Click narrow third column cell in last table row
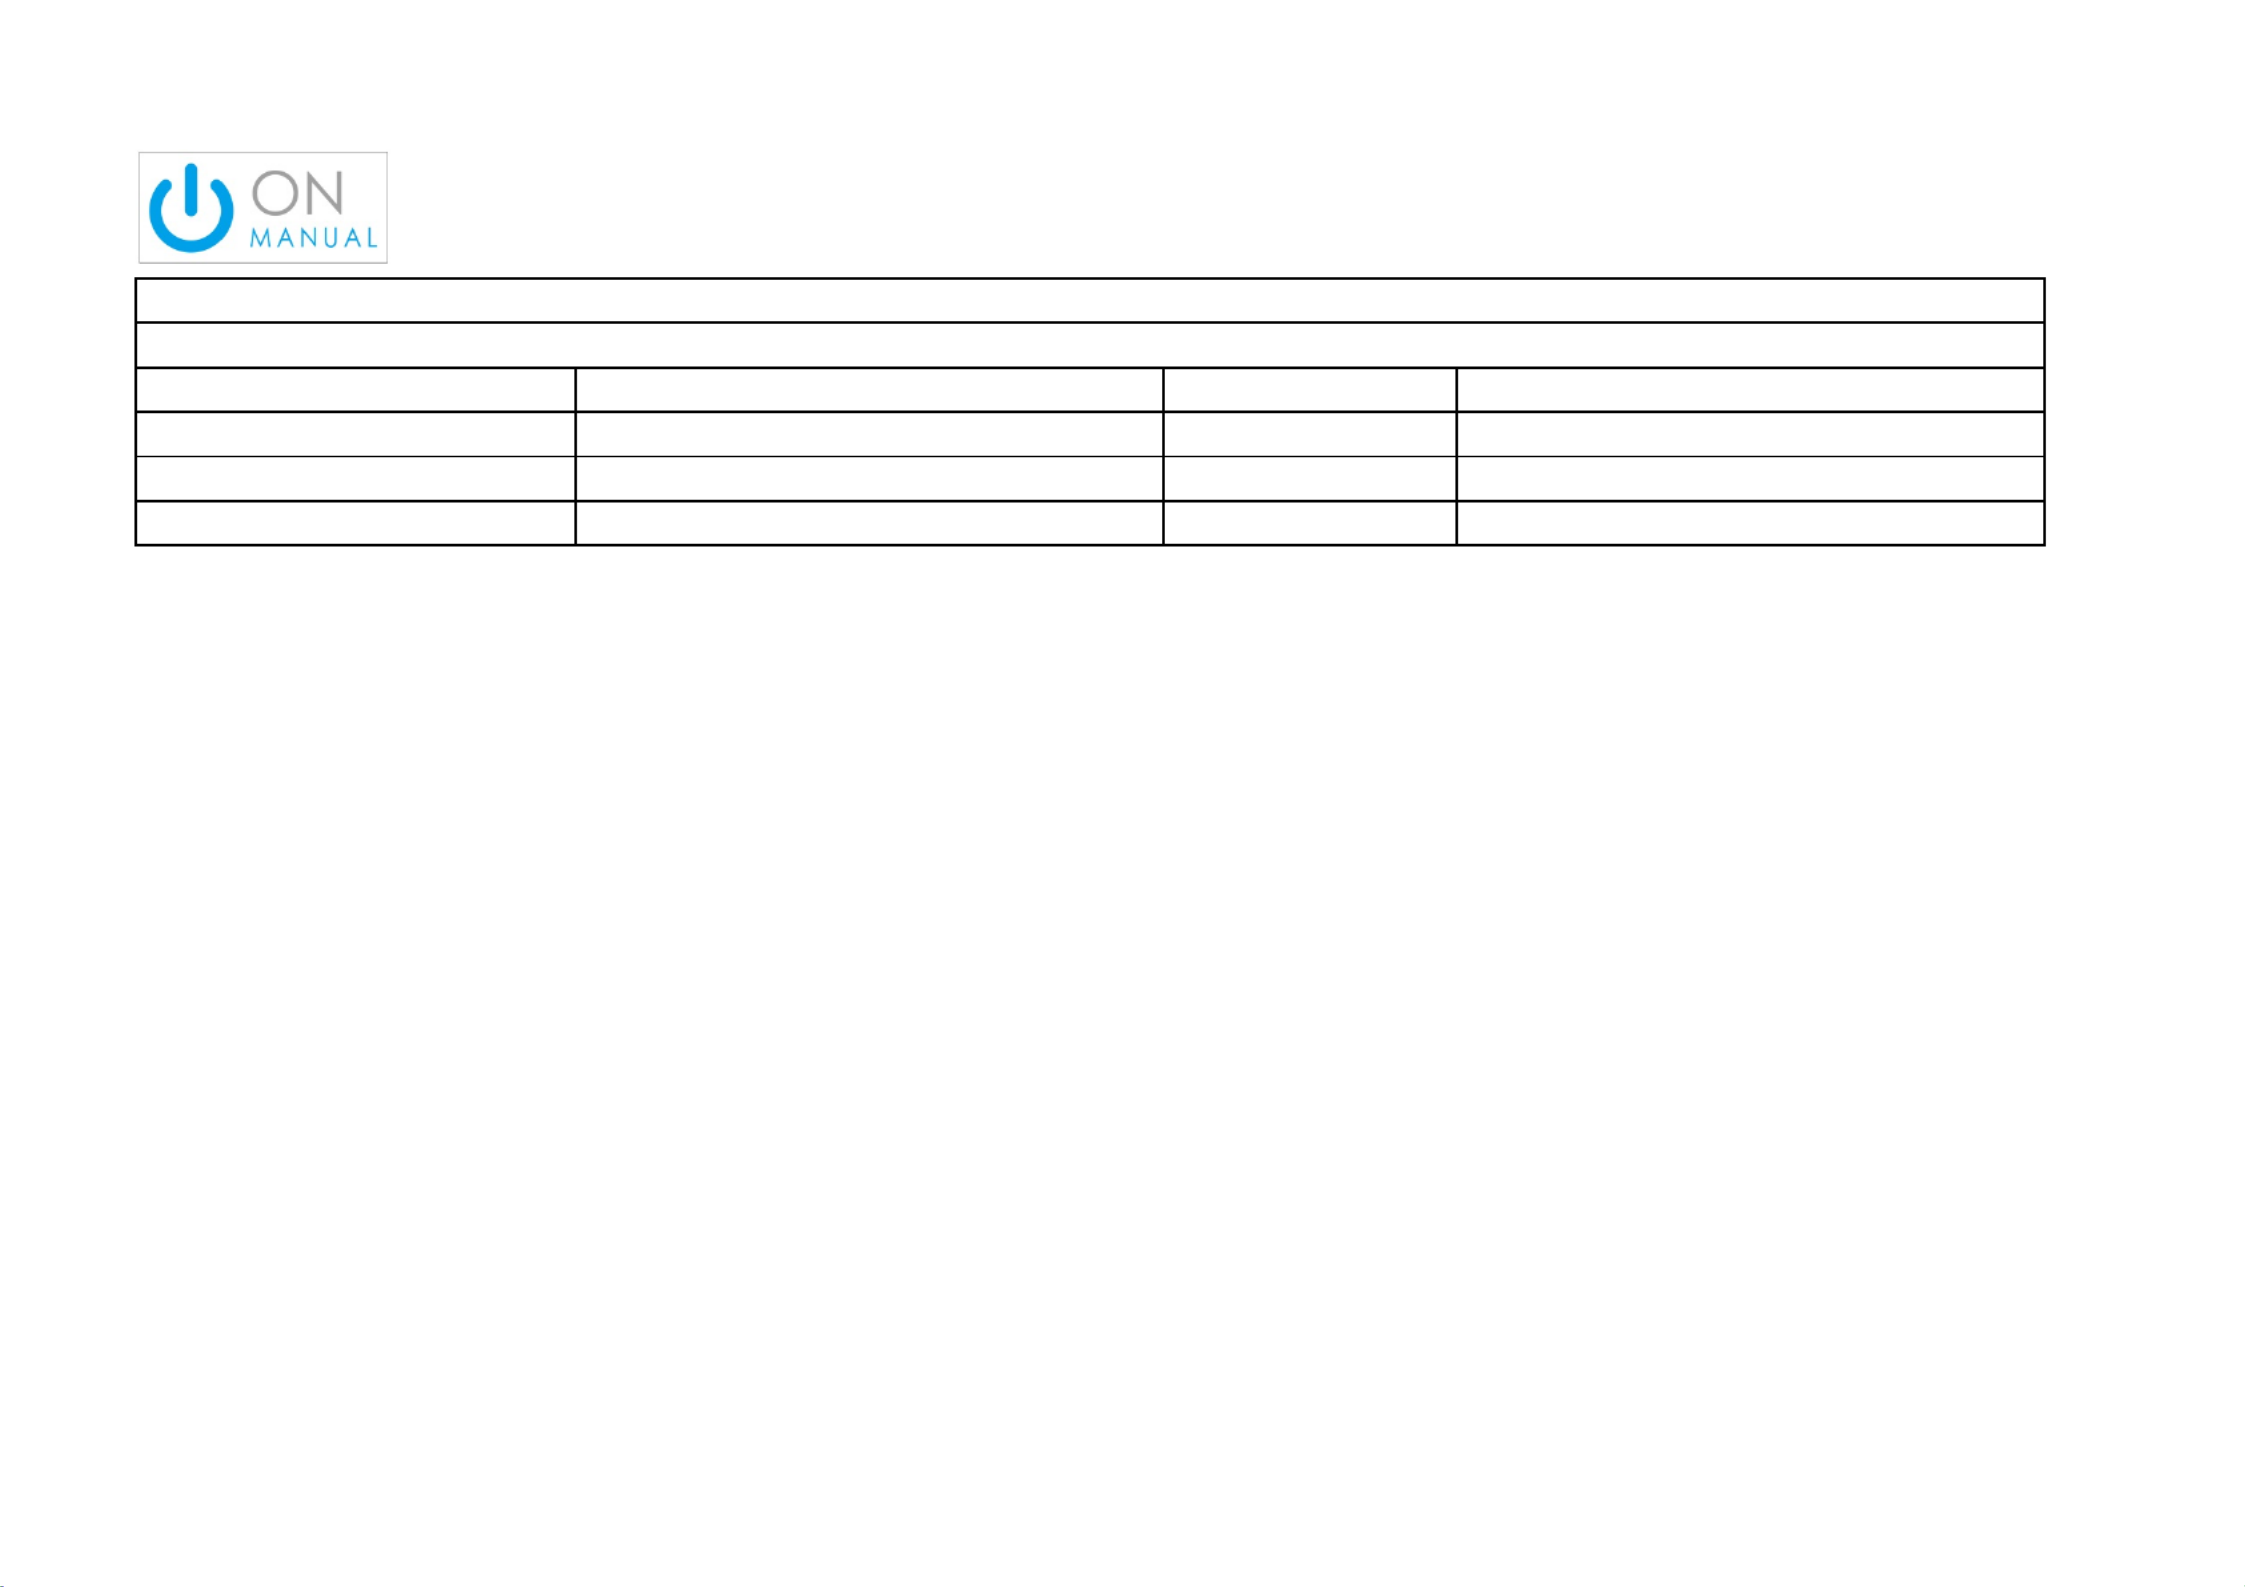This screenshot has width=2245, height=1587. click(x=1310, y=523)
